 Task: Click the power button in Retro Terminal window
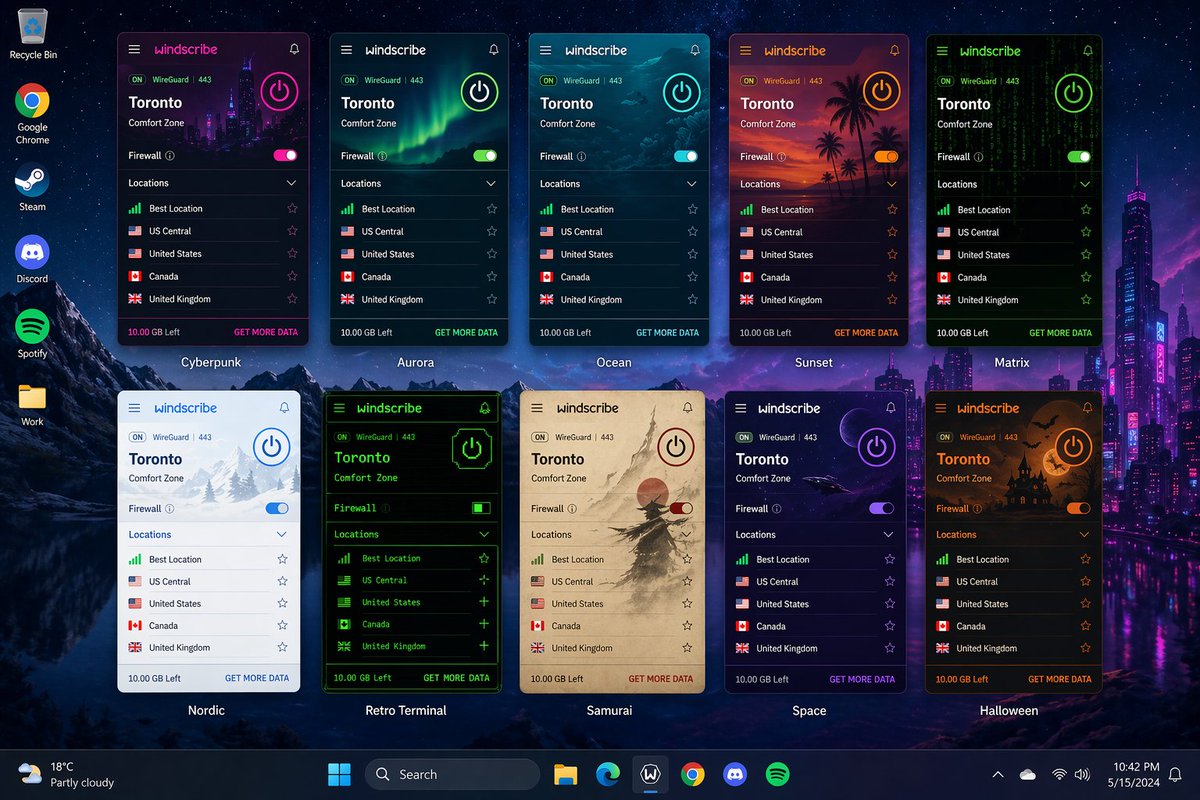click(472, 449)
